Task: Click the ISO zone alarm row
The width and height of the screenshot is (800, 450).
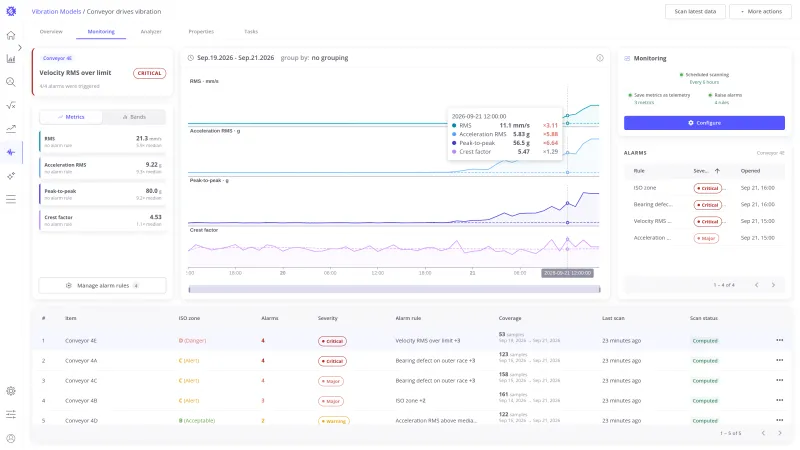Action: point(704,188)
